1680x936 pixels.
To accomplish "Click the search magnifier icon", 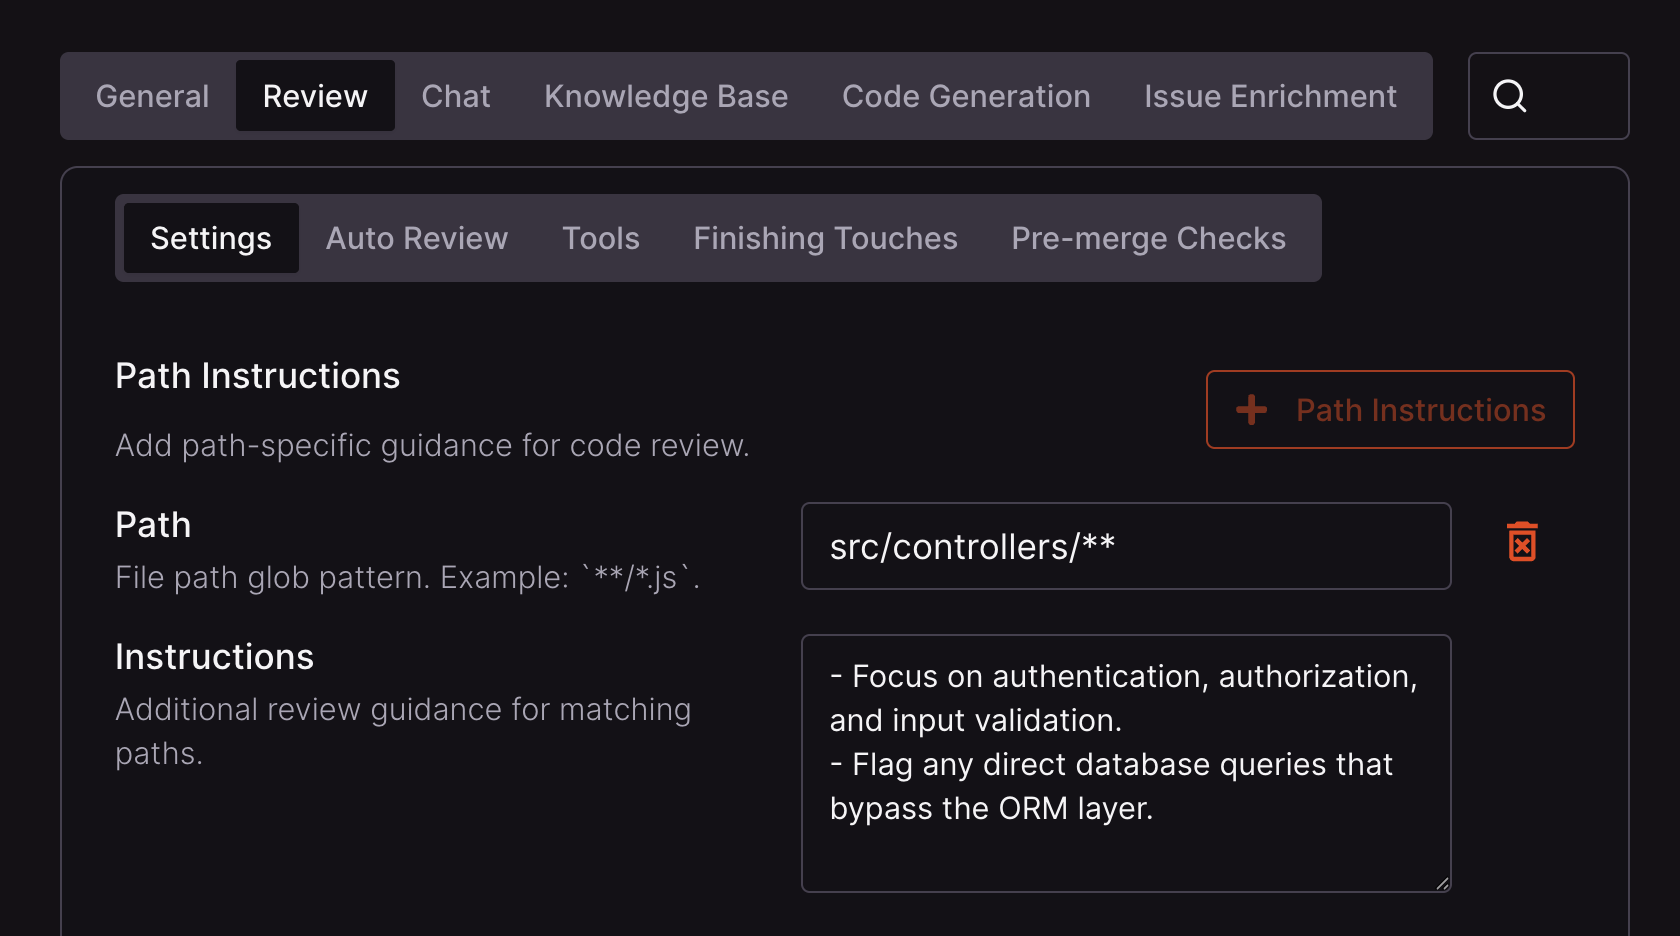I will 1509,96.
